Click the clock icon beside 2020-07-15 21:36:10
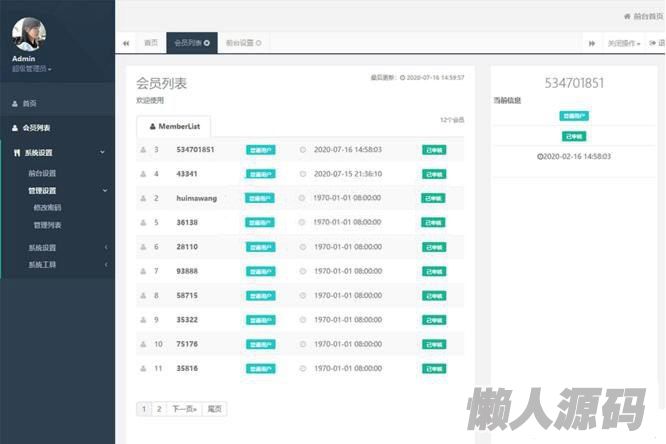The width and height of the screenshot is (666, 444). coord(303,174)
